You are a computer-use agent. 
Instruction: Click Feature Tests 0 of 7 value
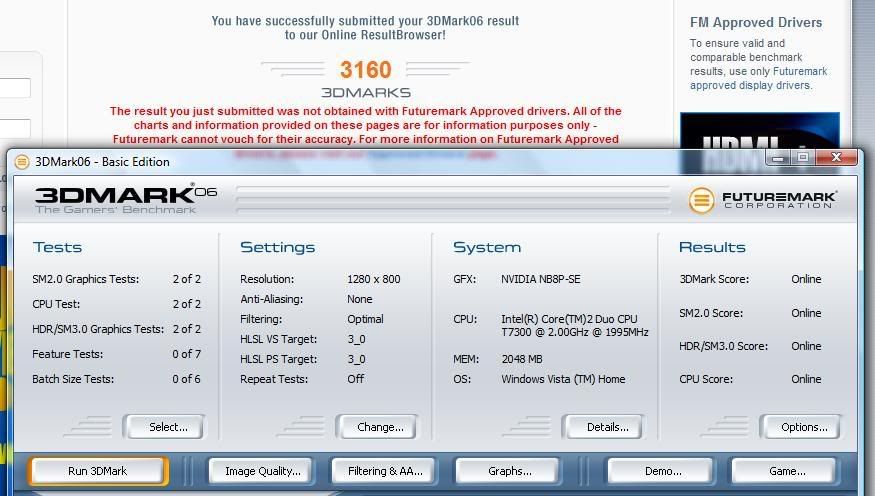[186, 354]
